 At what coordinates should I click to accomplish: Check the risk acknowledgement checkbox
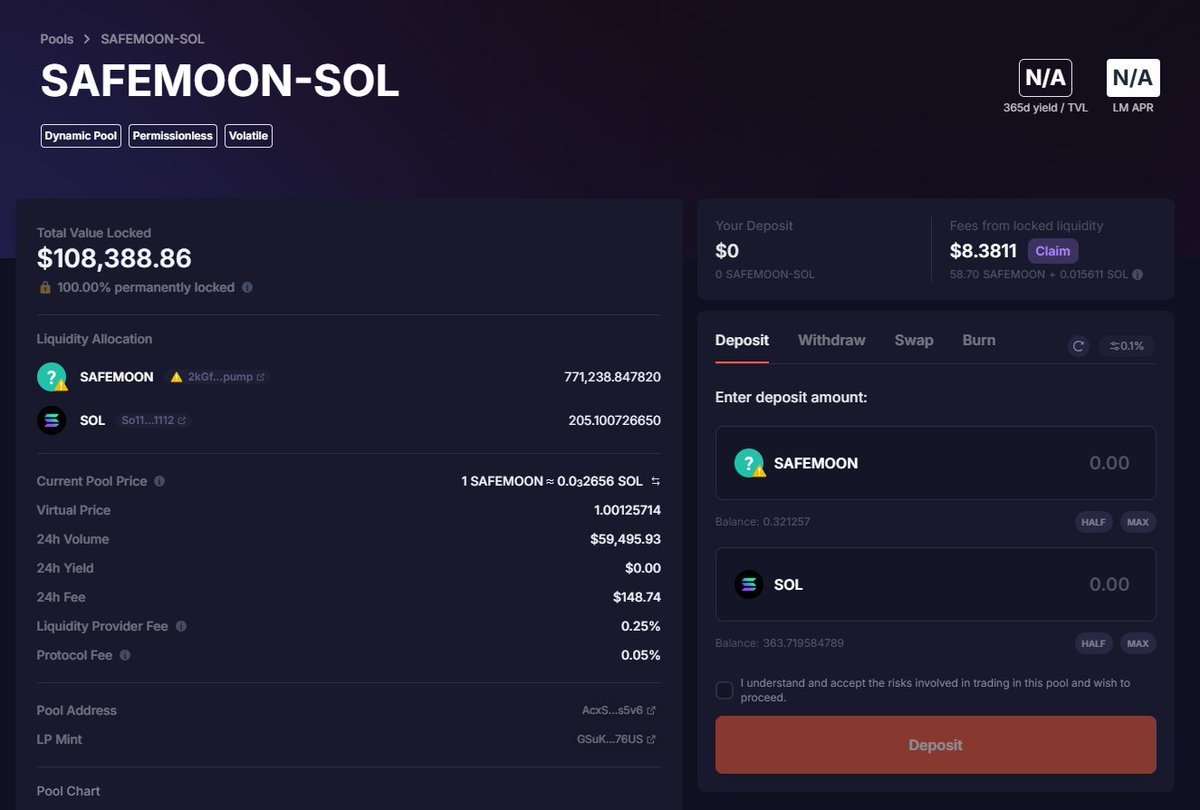coord(724,689)
